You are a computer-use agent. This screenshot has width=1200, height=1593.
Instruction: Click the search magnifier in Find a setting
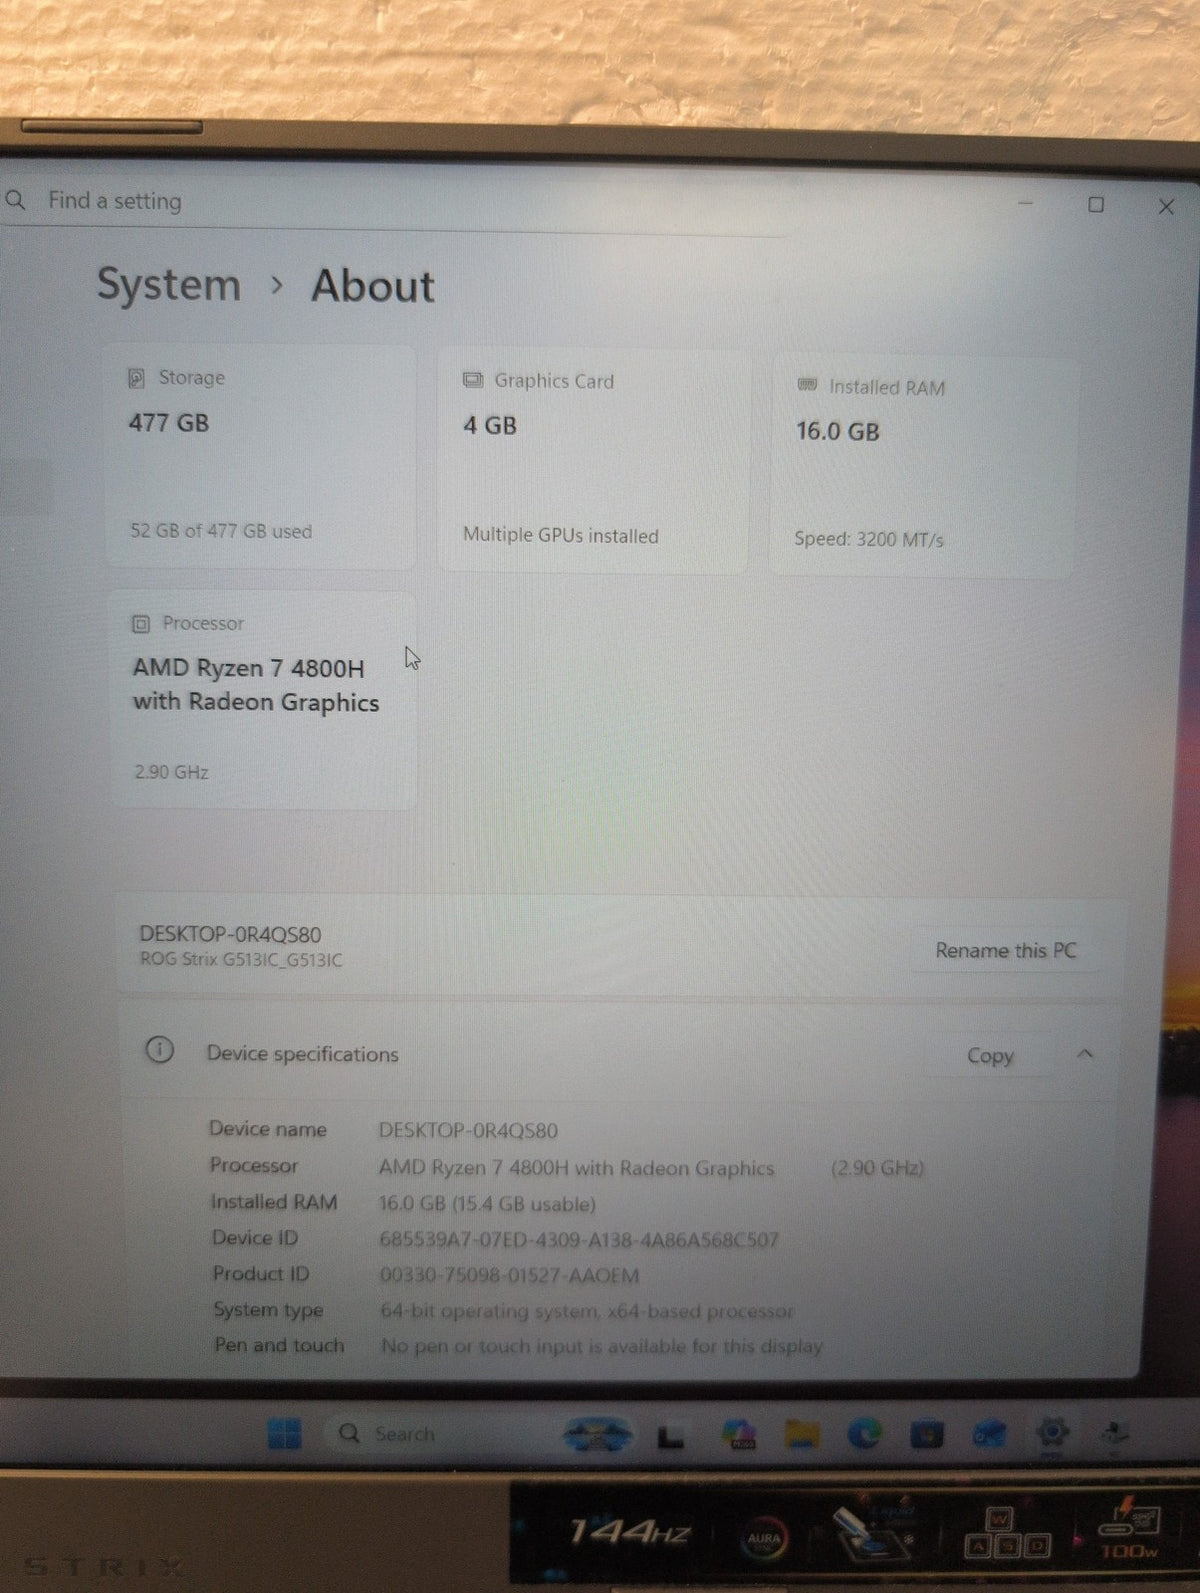click(15, 200)
